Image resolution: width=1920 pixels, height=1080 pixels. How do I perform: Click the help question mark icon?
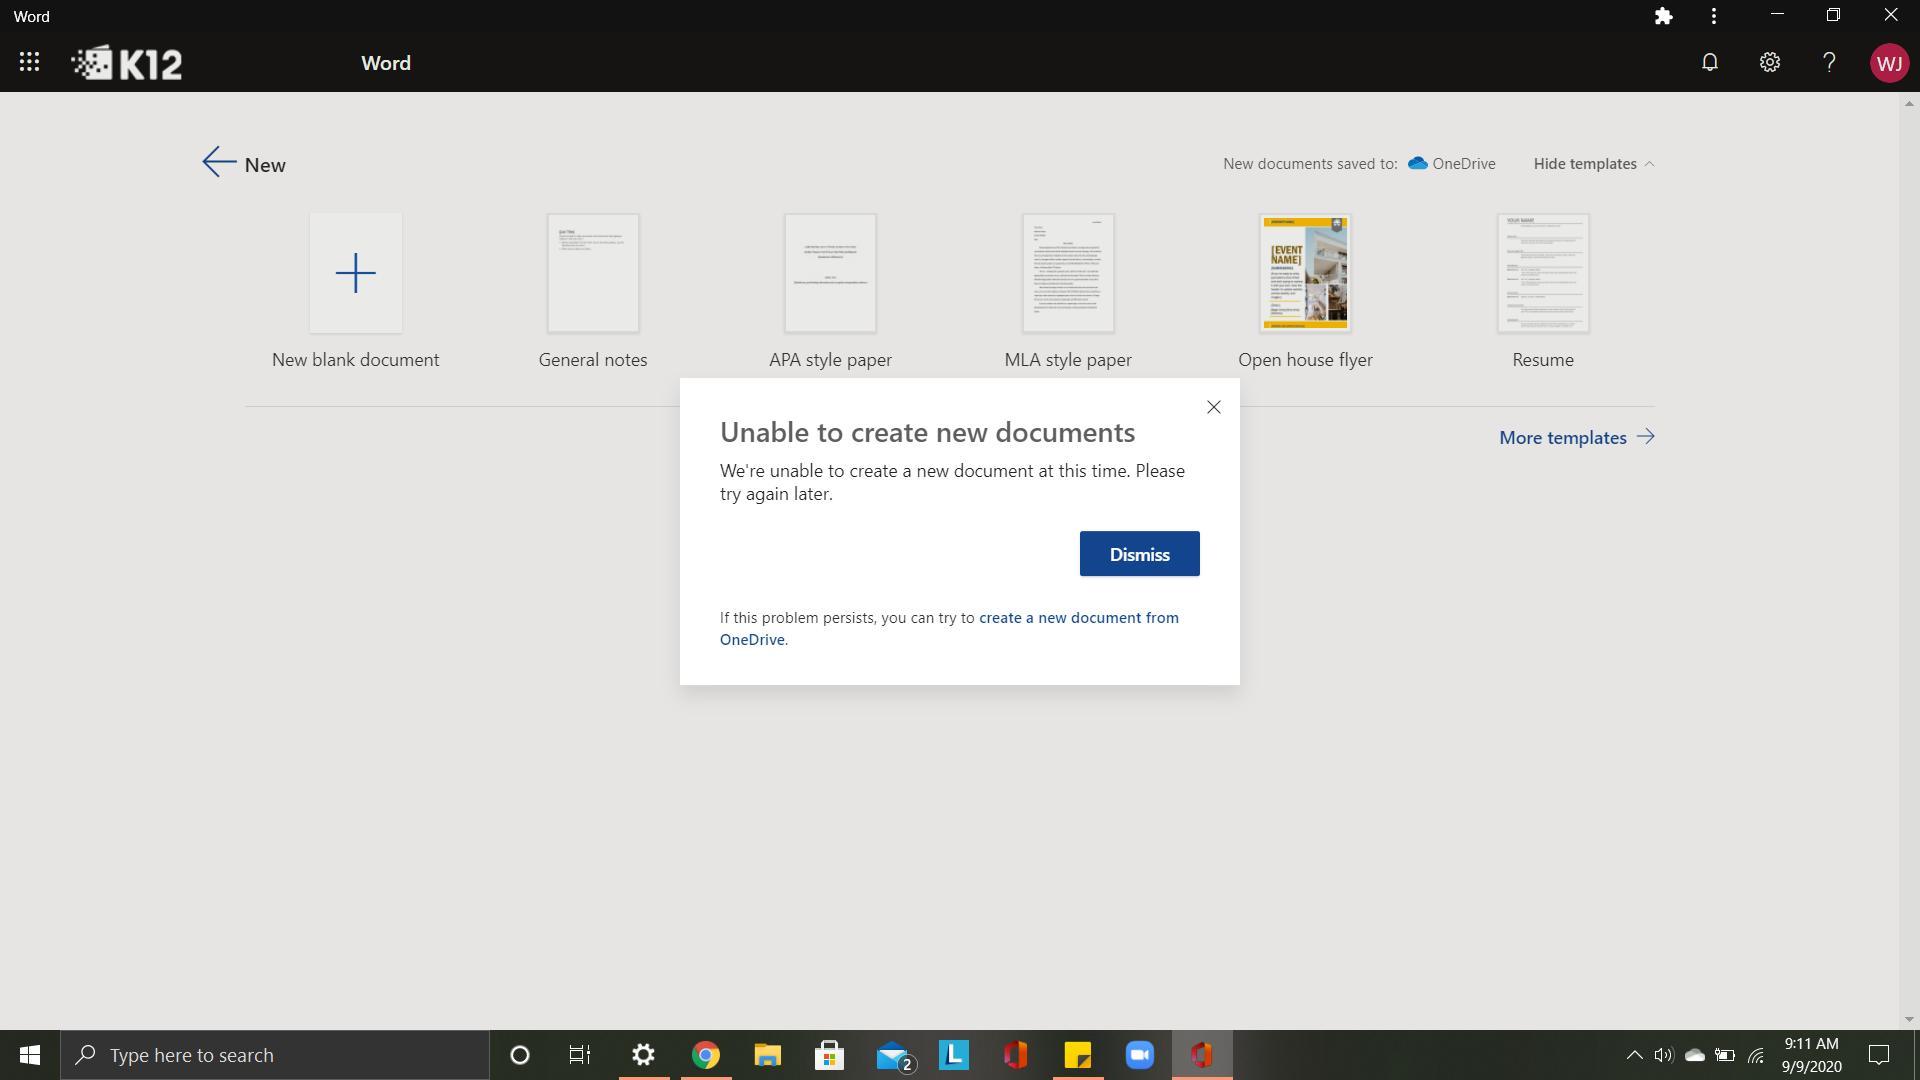(x=1829, y=63)
